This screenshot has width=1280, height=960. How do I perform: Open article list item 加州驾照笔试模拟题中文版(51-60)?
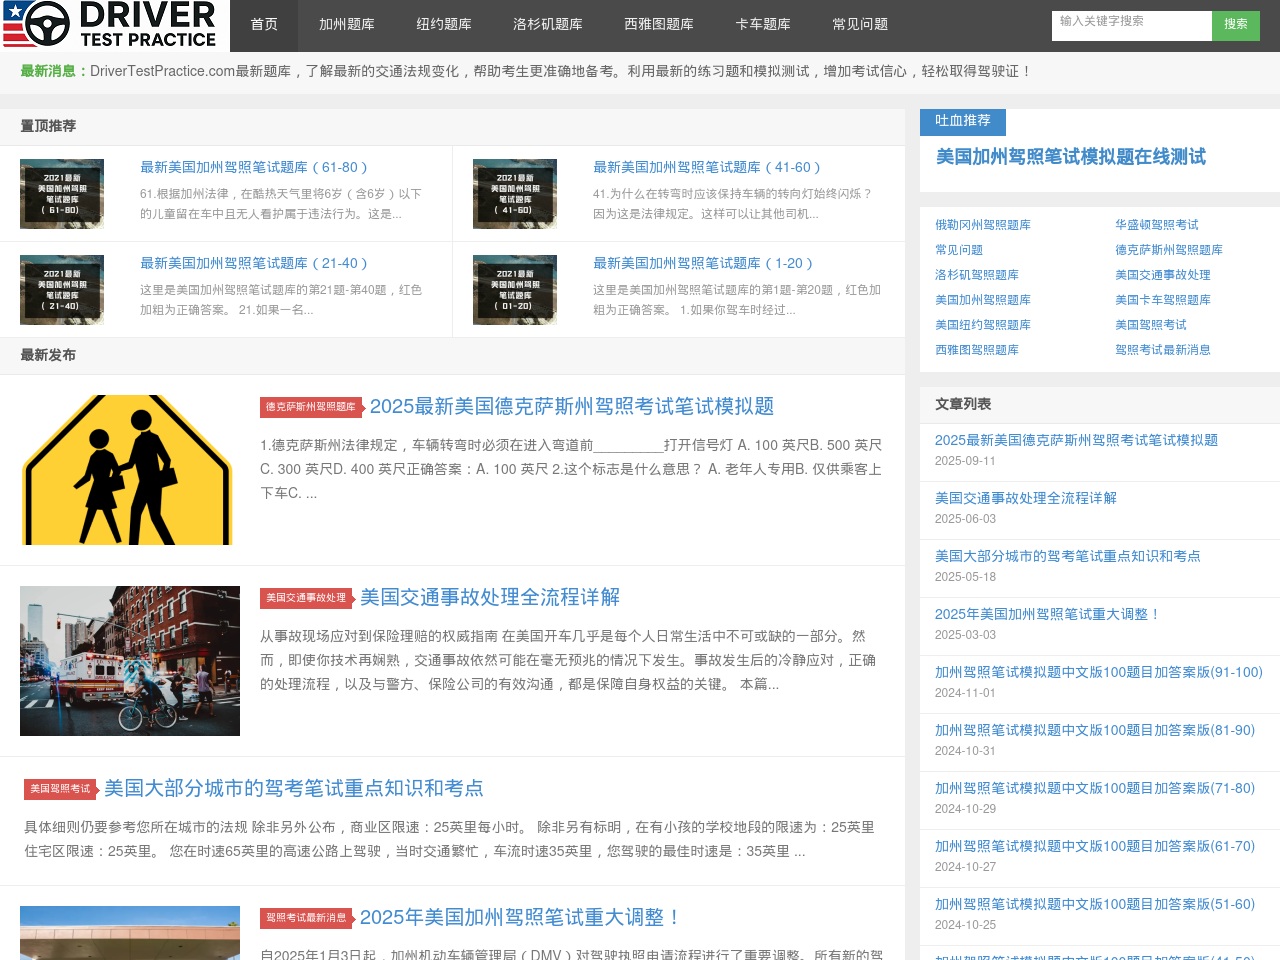(1095, 904)
